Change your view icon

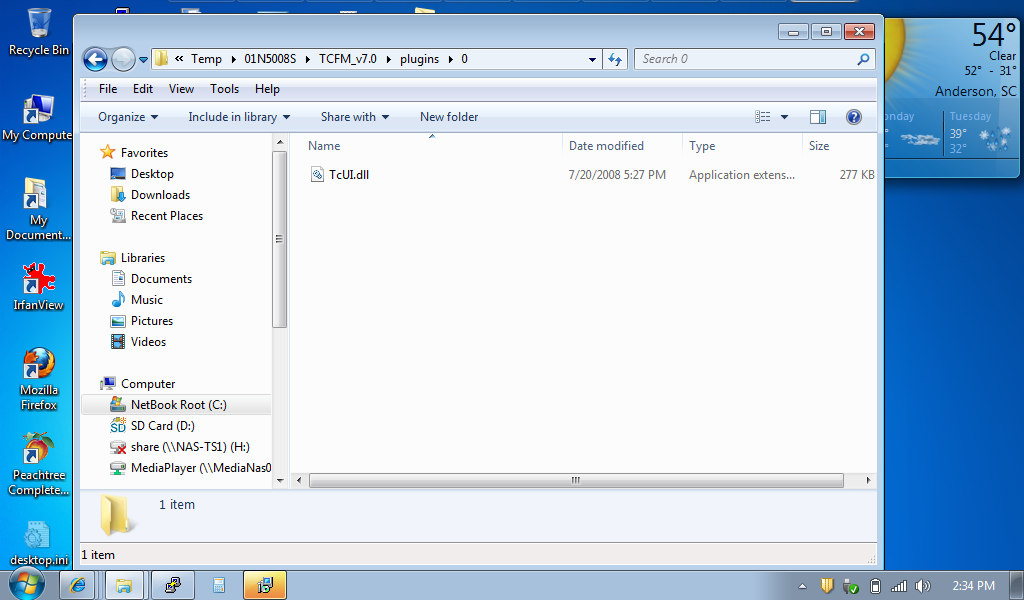pyautogui.click(x=763, y=117)
